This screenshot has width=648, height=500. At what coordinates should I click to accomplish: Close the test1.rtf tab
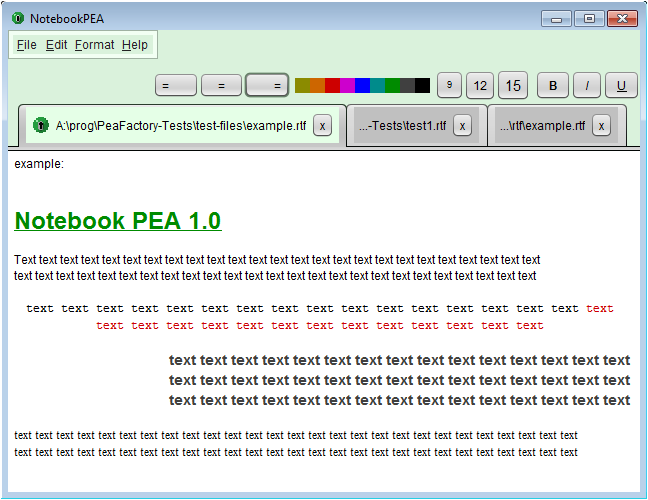[x=462, y=126]
